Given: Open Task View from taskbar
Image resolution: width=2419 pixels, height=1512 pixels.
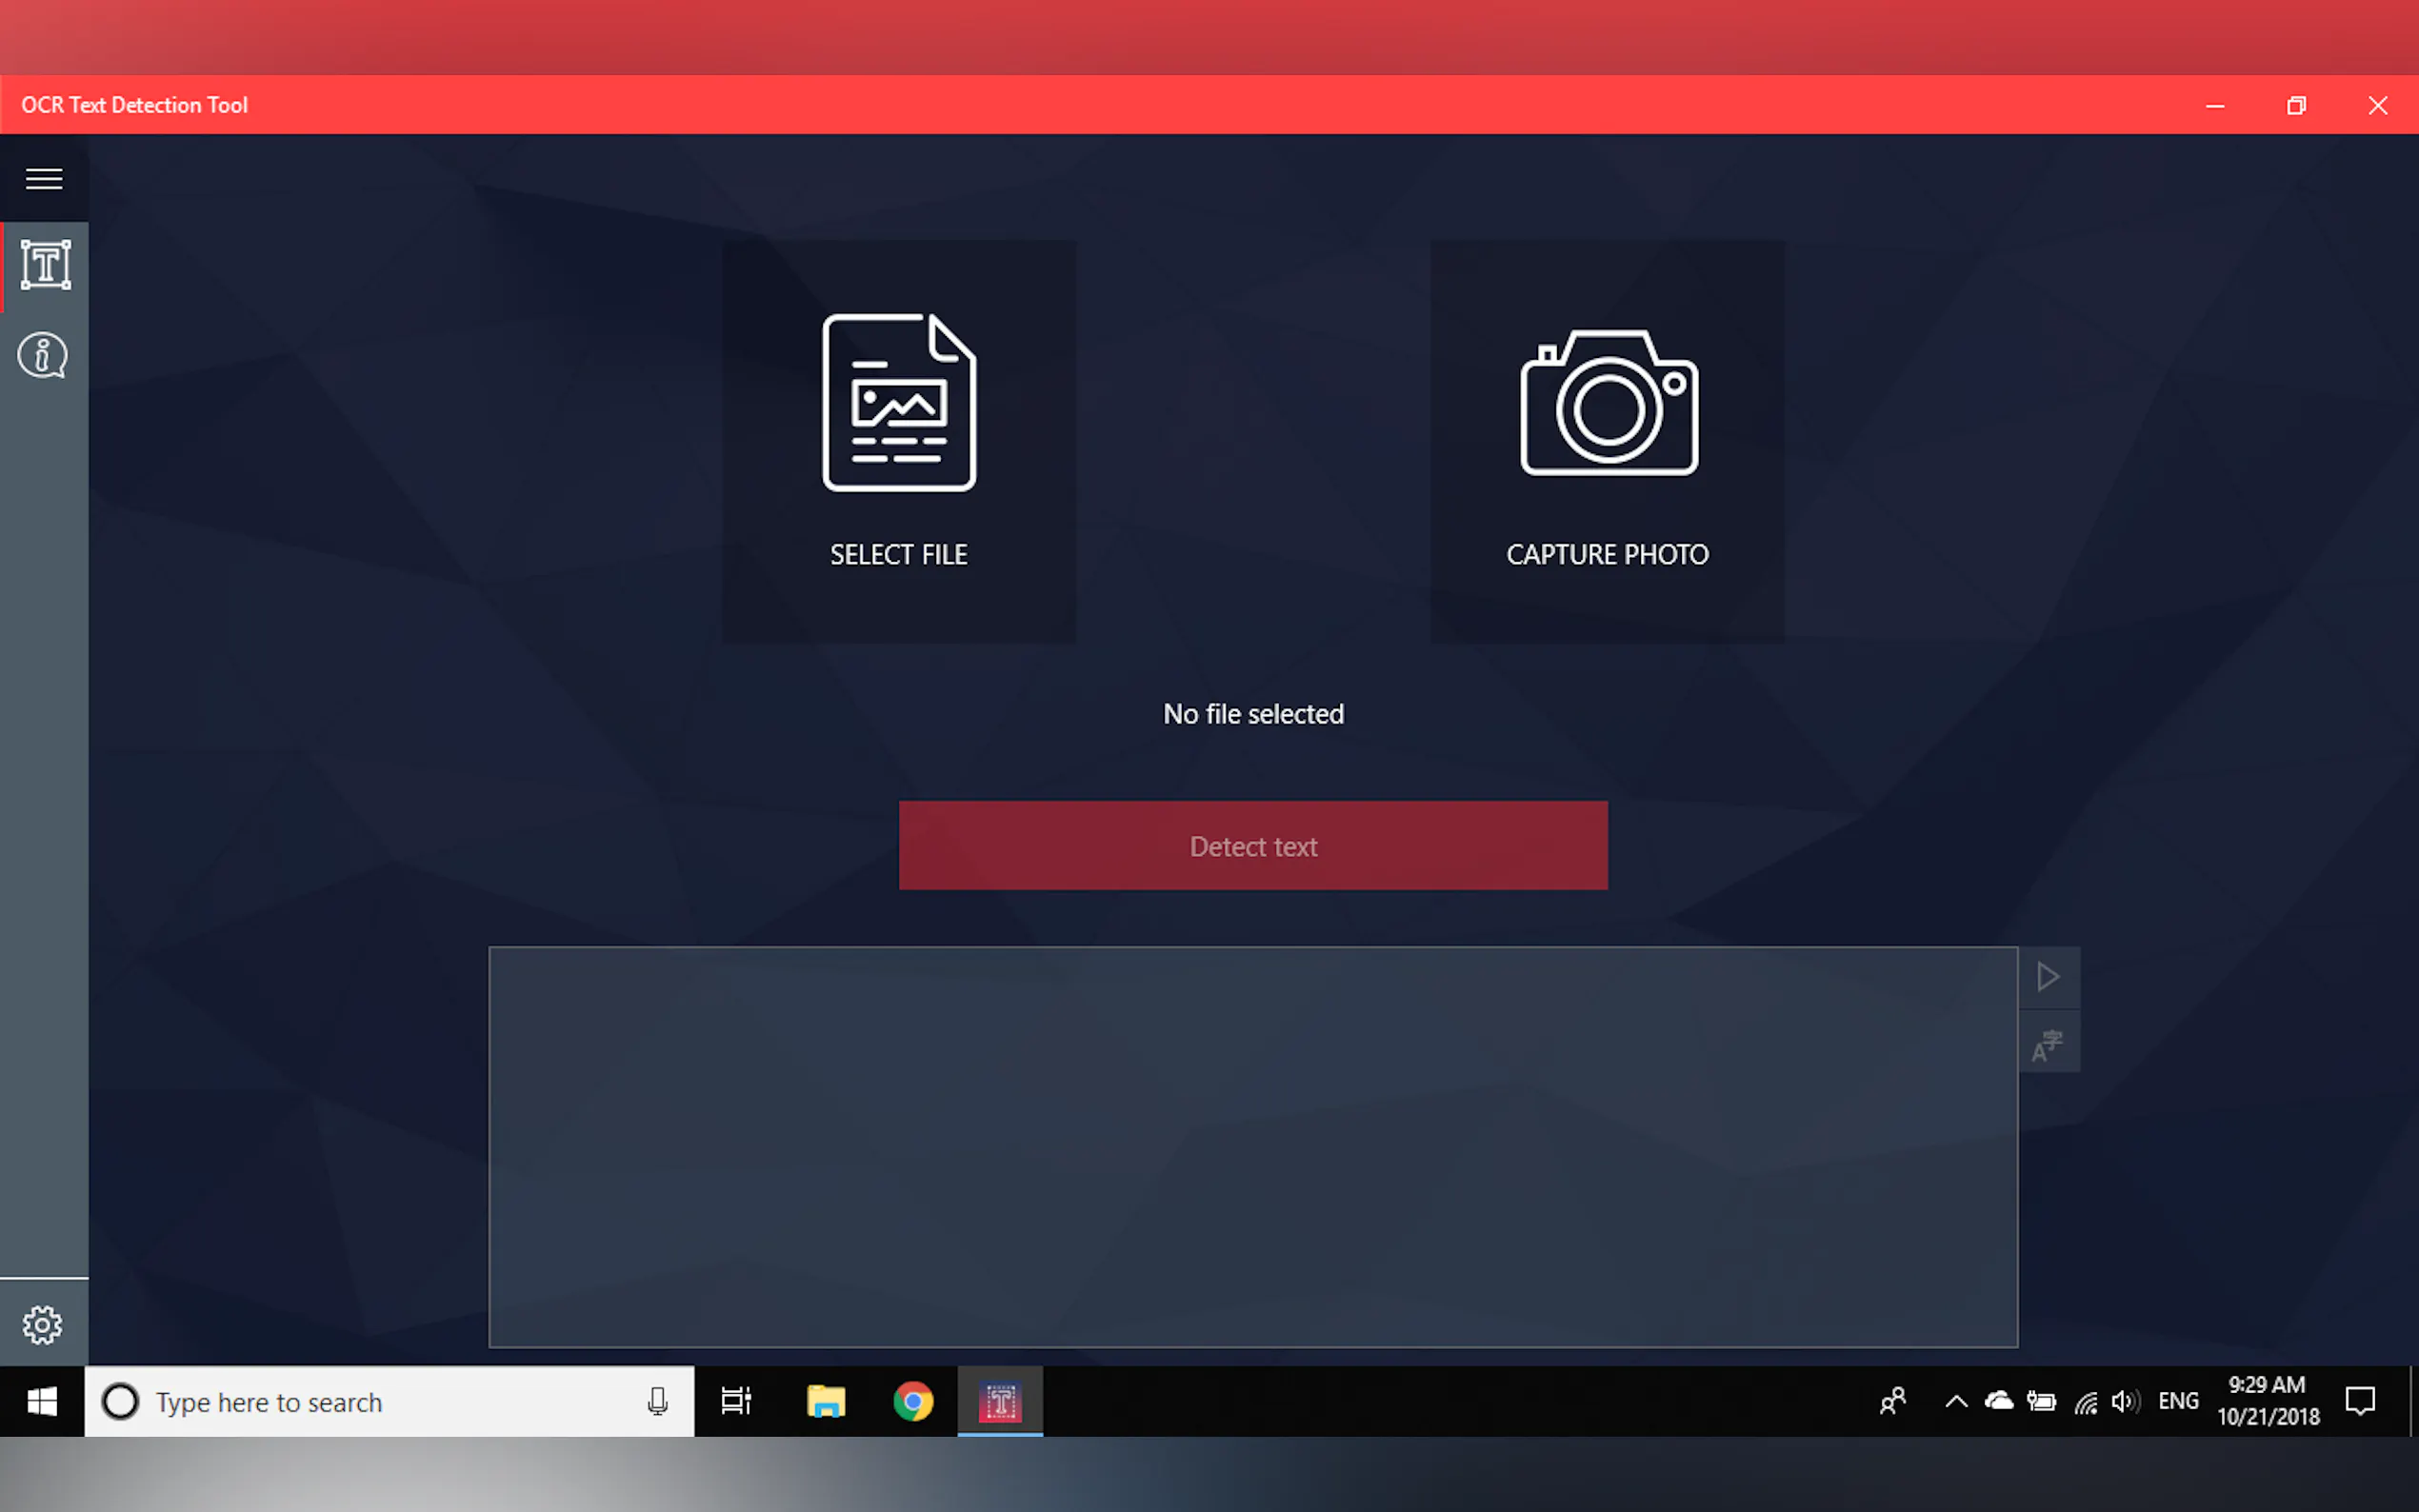Looking at the screenshot, I should click(x=736, y=1402).
